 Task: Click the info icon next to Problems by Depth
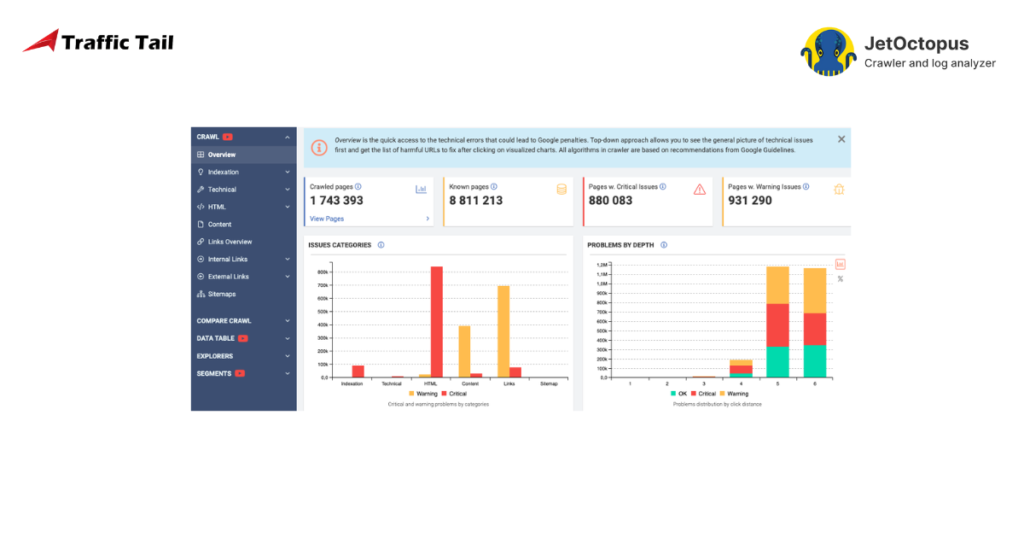664,245
